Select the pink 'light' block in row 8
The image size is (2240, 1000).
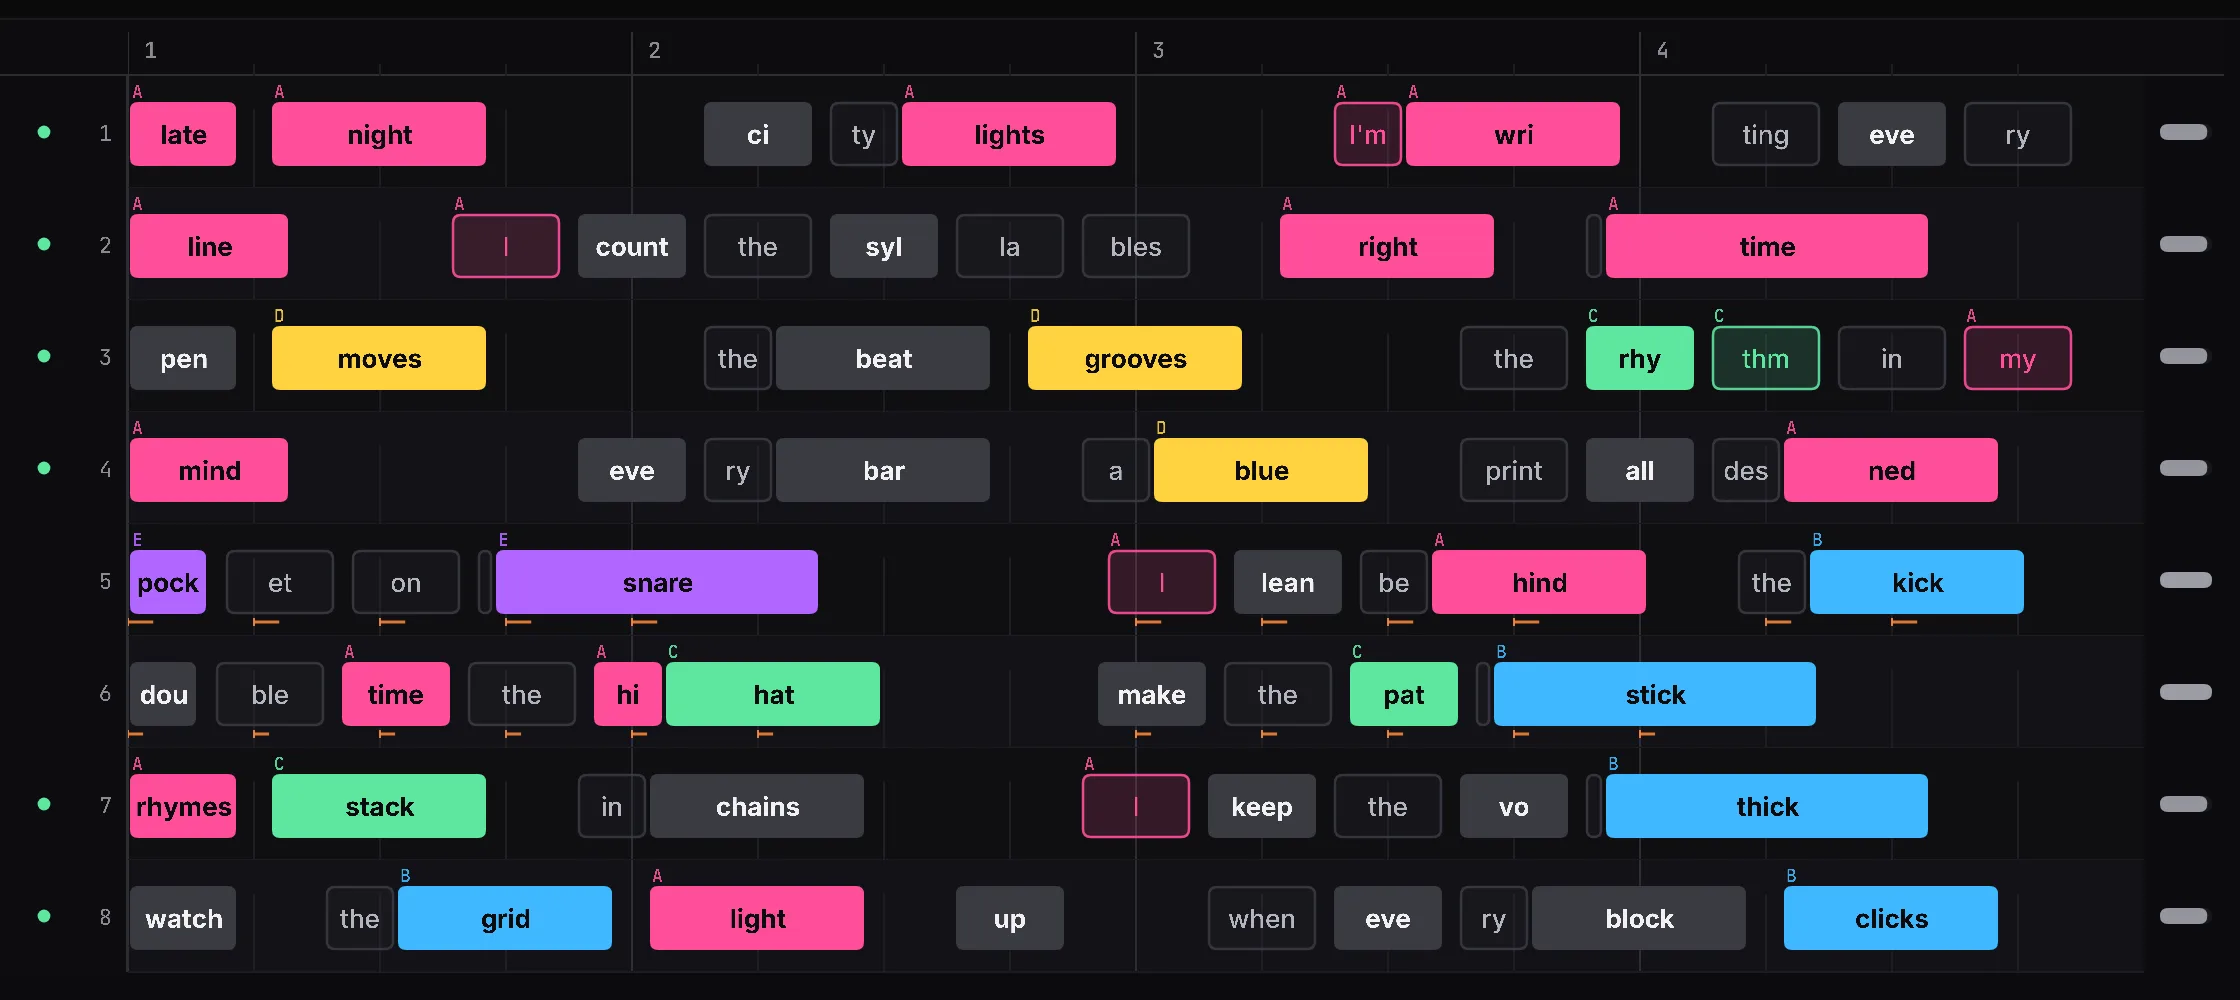coord(757,918)
